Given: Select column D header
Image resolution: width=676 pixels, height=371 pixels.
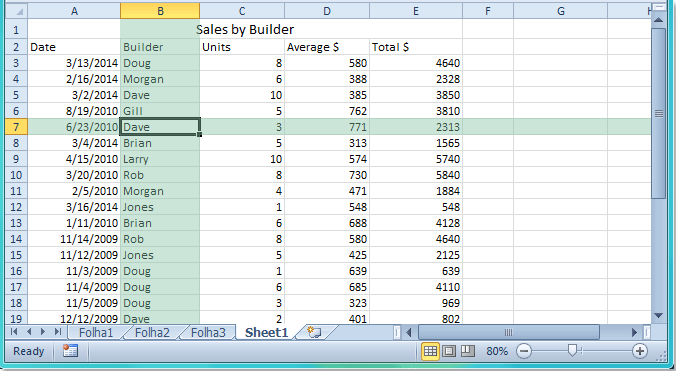Looking at the screenshot, I should click(x=327, y=11).
